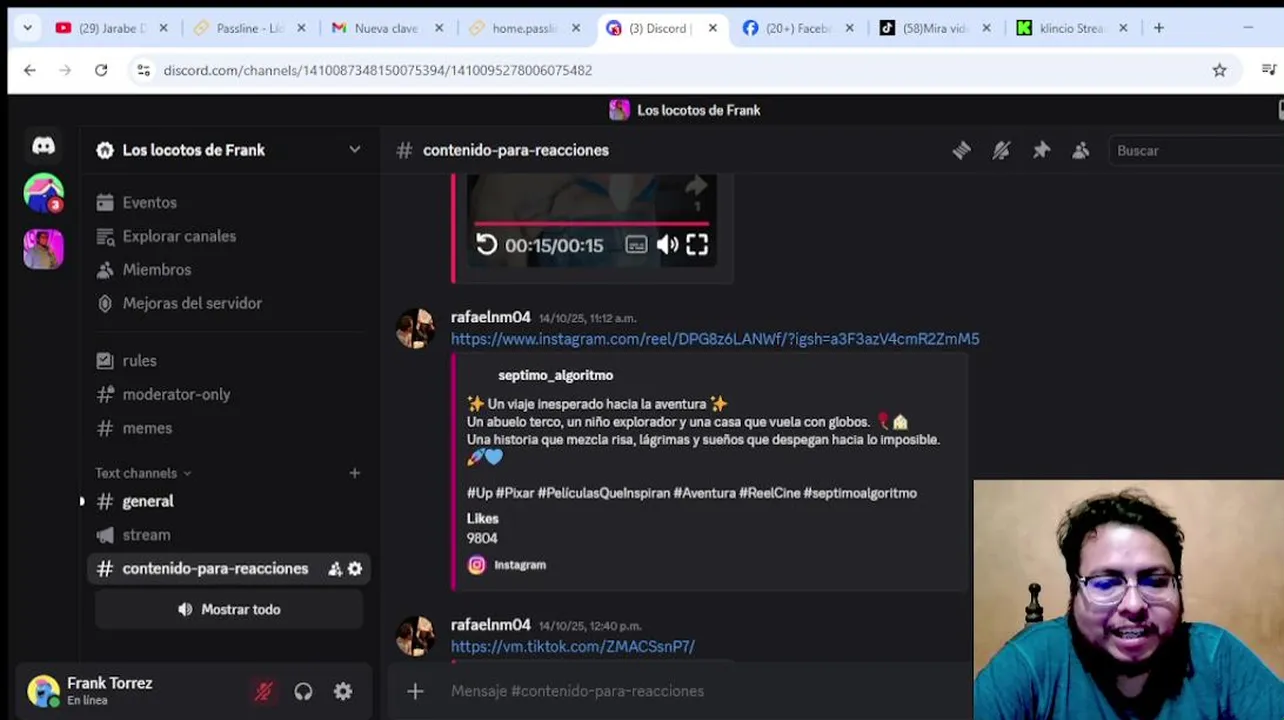Add a channel with plus next to Text channels
This screenshot has width=1284, height=720.
coord(354,473)
